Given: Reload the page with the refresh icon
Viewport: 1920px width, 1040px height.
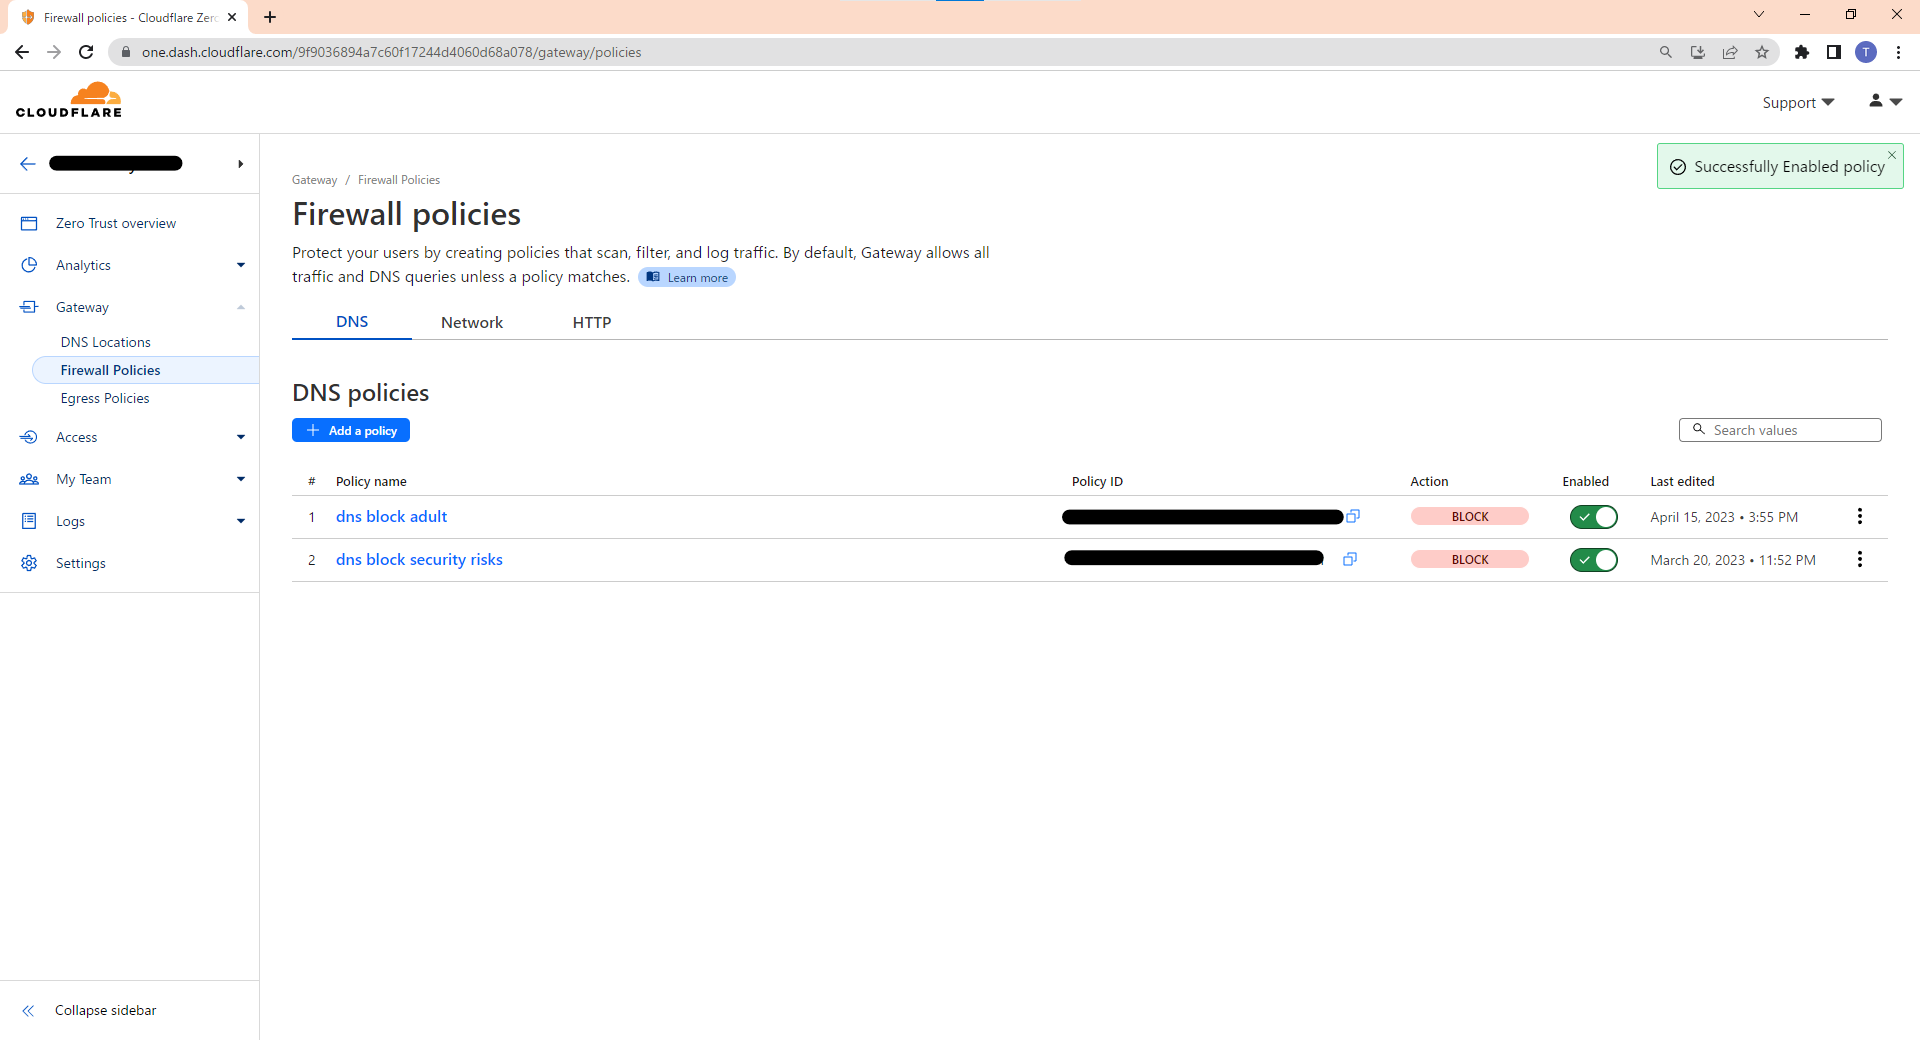Looking at the screenshot, I should [x=86, y=52].
